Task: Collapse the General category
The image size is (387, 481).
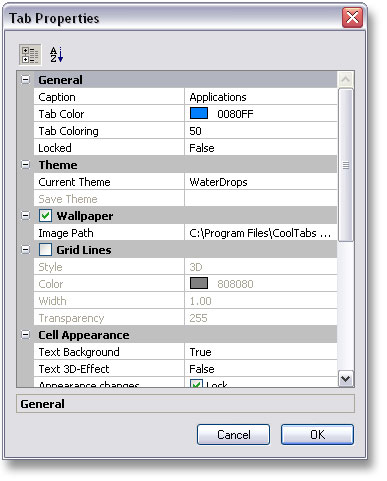Action: 25,80
